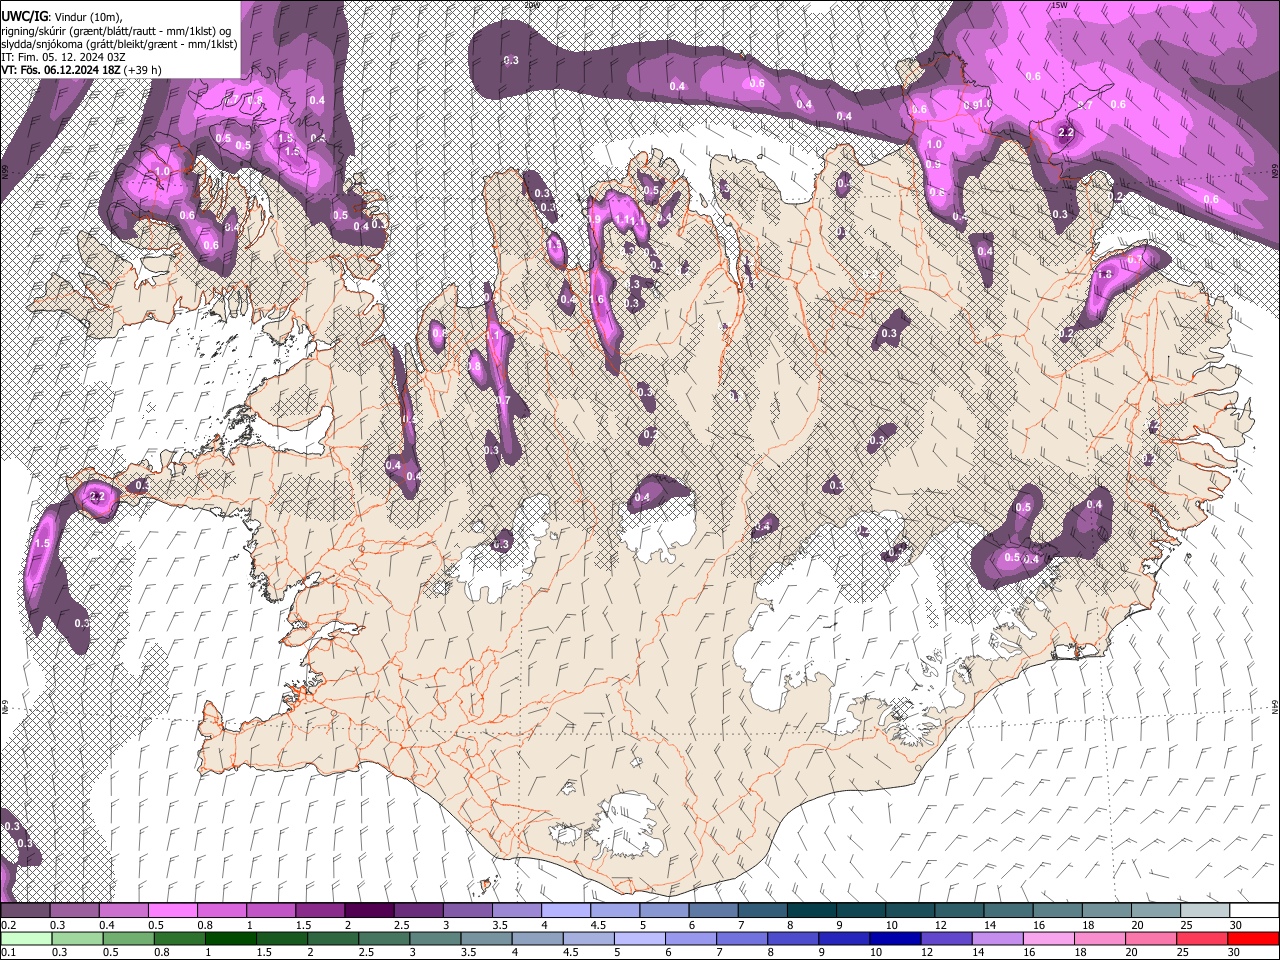This screenshot has width=1280, height=960.
Task: Pick lower legend pale green swatch between 0.1 and 0.3
Action: pyautogui.click(x=25, y=938)
